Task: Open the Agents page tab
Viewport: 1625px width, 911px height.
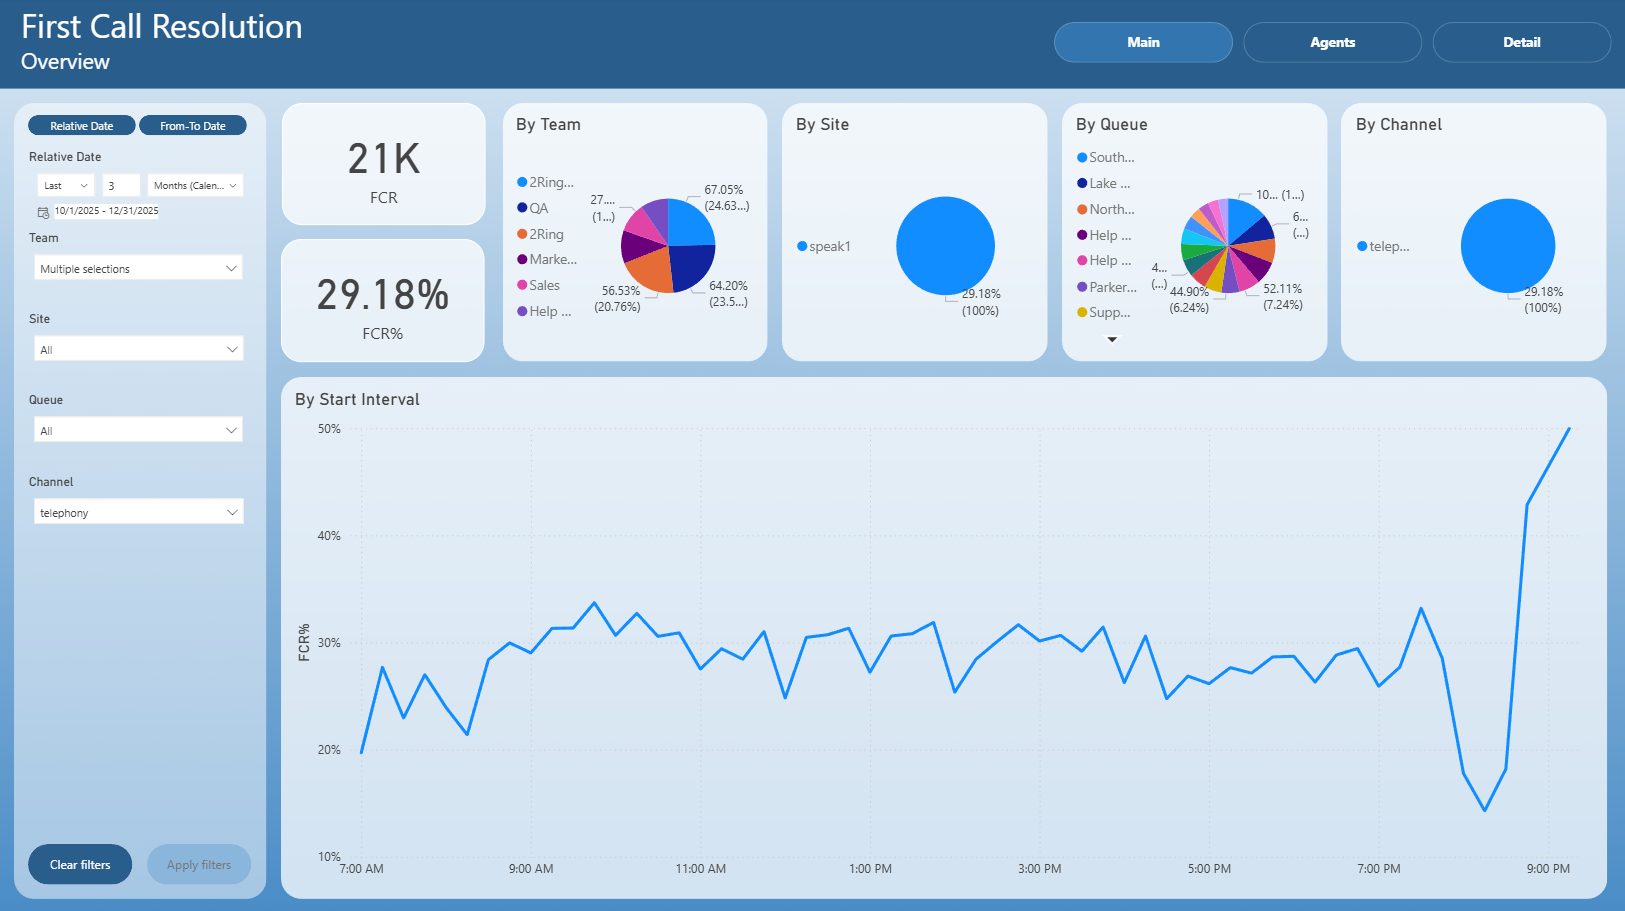Action: pyautogui.click(x=1332, y=42)
